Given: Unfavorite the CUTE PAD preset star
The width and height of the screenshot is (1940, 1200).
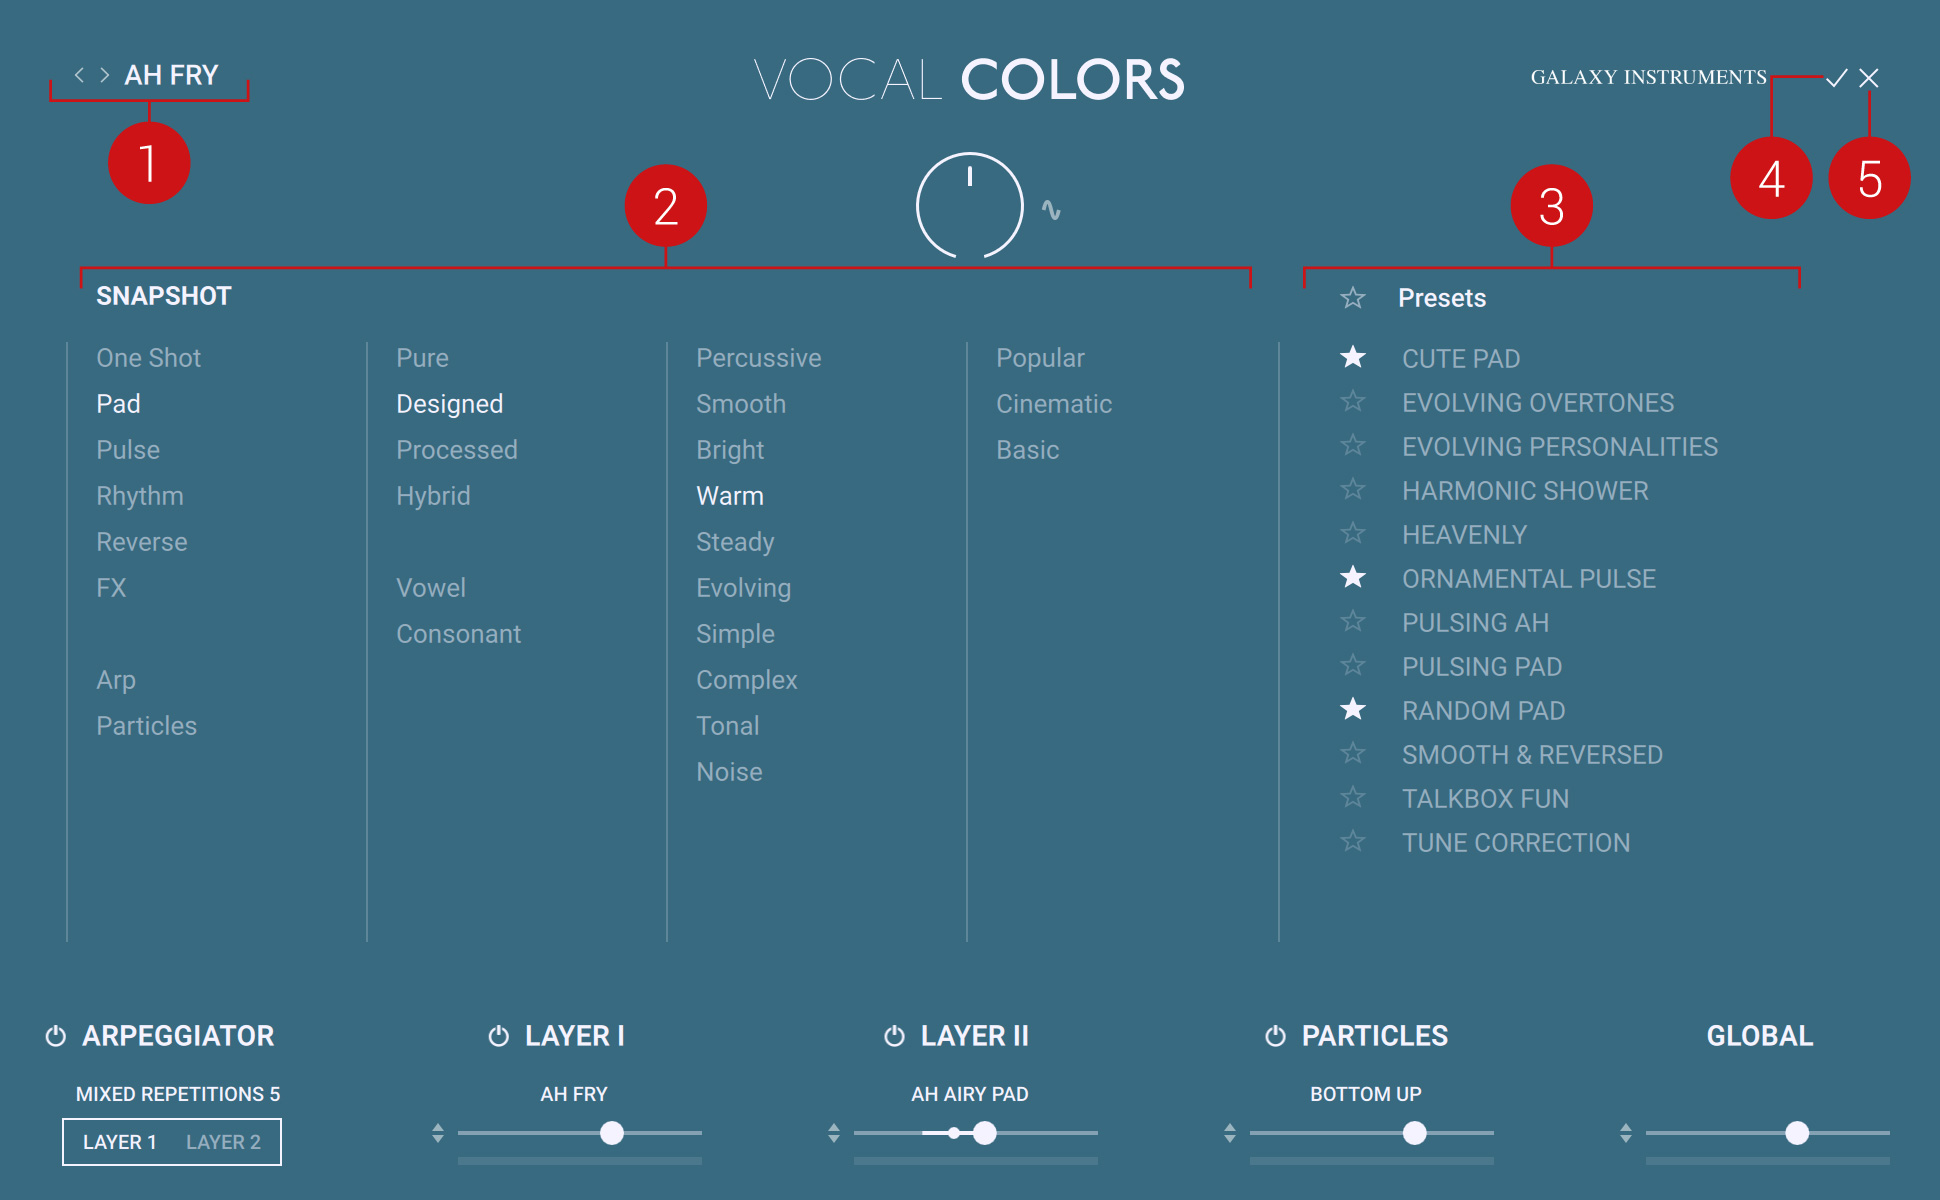Looking at the screenshot, I should (1353, 357).
